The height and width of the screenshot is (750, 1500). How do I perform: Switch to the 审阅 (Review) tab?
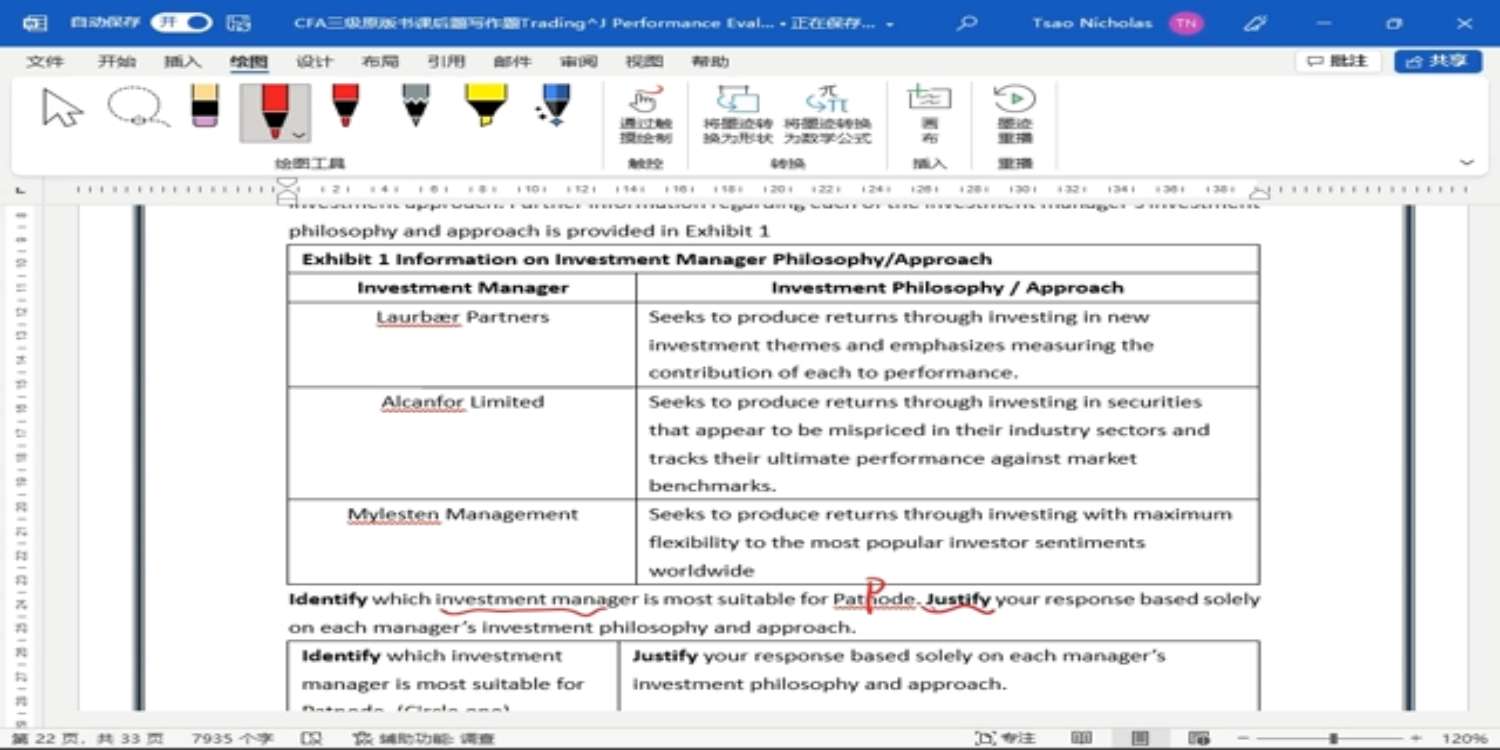578,61
